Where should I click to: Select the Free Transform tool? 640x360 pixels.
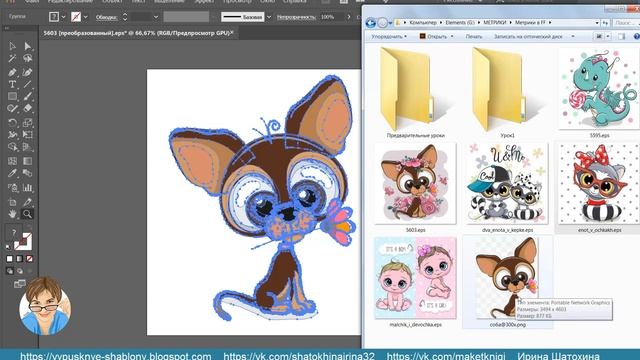pos(27,134)
